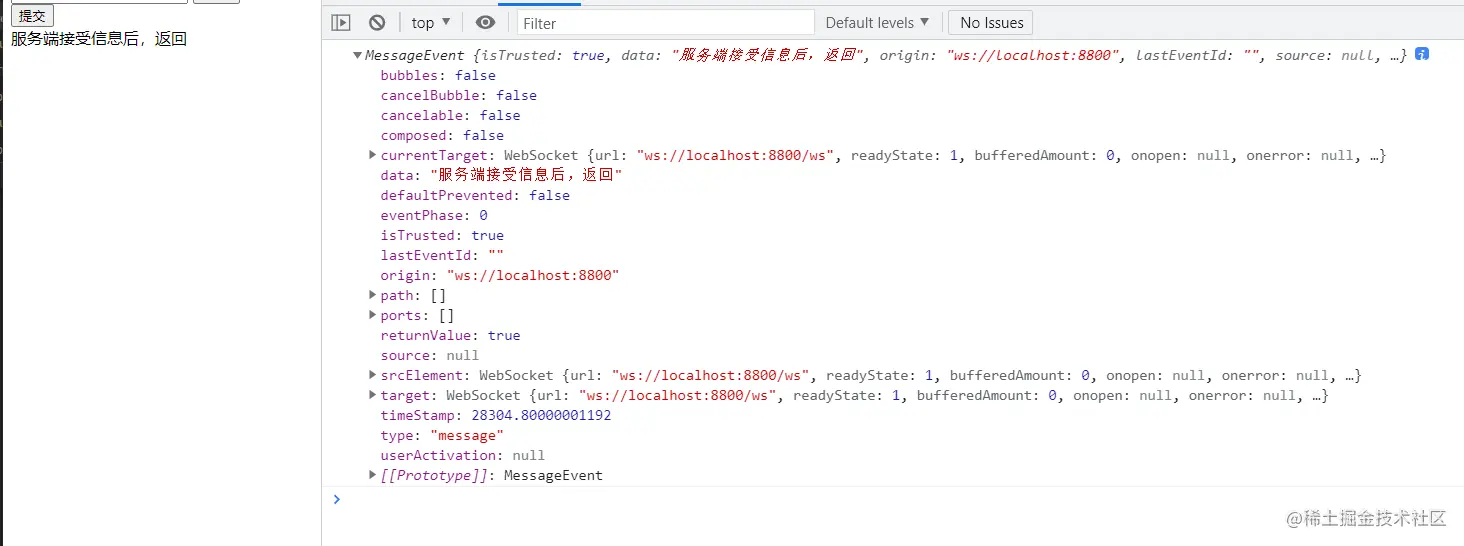Screen dimensions: 1464x546
Task: Select the 'lastEventId' property row
Action: [x=442, y=255]
